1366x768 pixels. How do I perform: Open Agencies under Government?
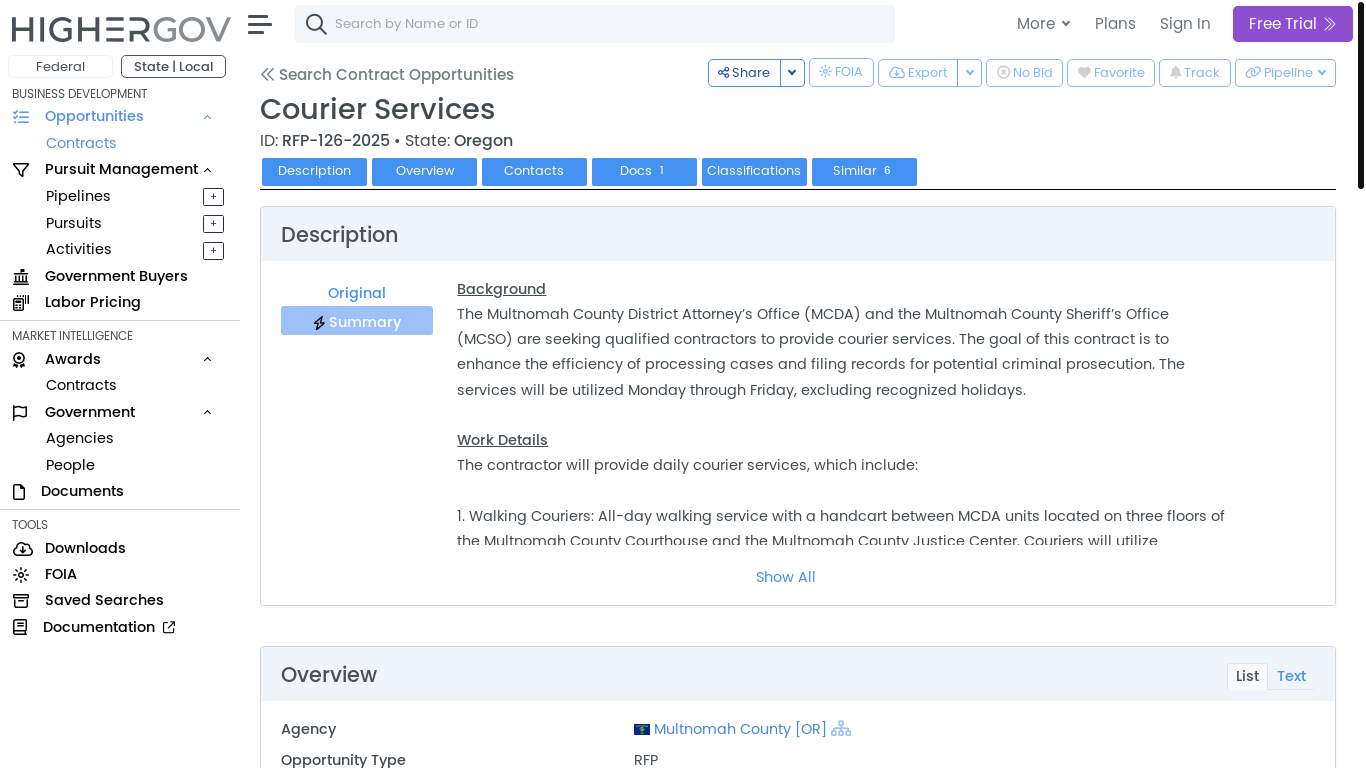pyautogui.click(x=80, y=438)
